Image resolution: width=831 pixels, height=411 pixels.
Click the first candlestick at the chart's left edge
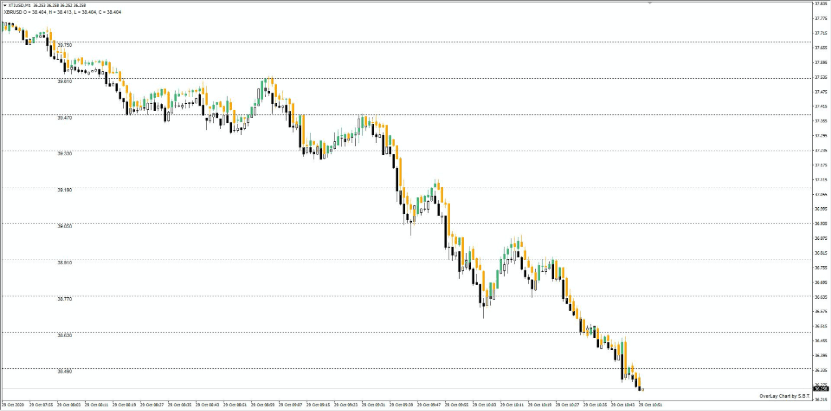tap(4, 26)
